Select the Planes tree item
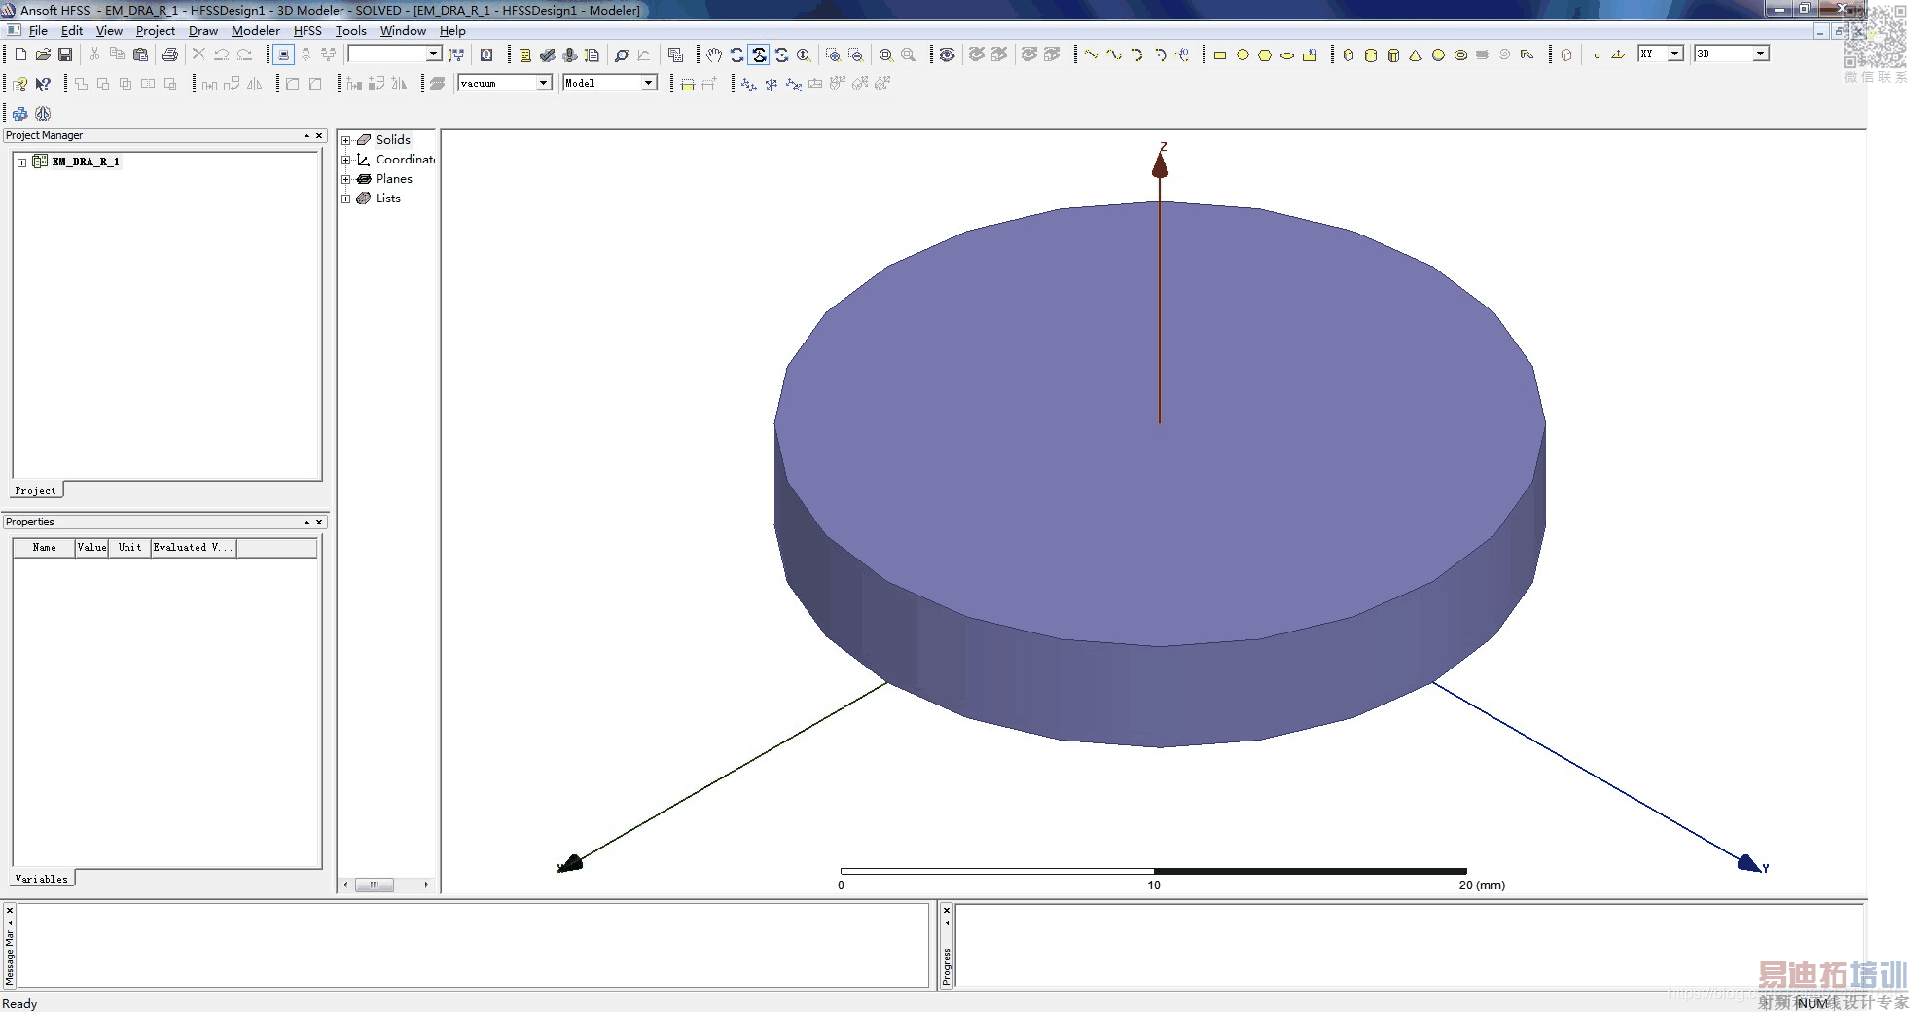1912x1012 pixels. pos(394,179)
